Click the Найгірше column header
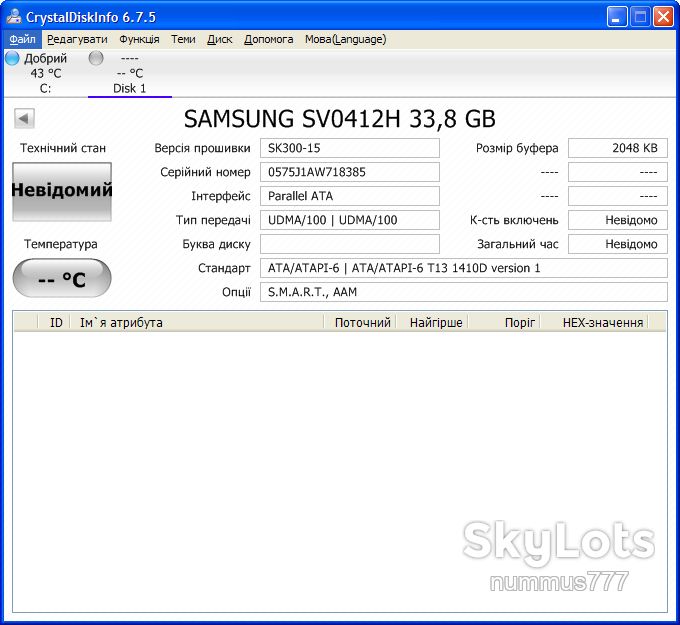This screenshot has width=680, height=625. pos(432,323)
